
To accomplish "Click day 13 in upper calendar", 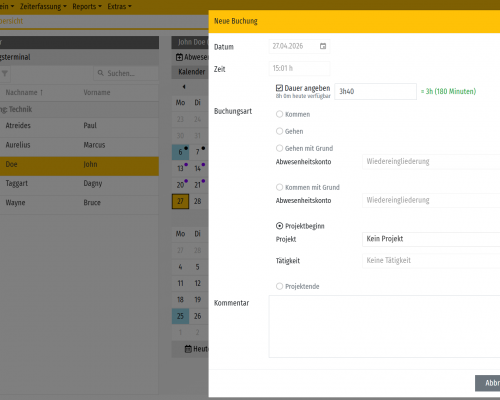I will (x=180, y=168).
